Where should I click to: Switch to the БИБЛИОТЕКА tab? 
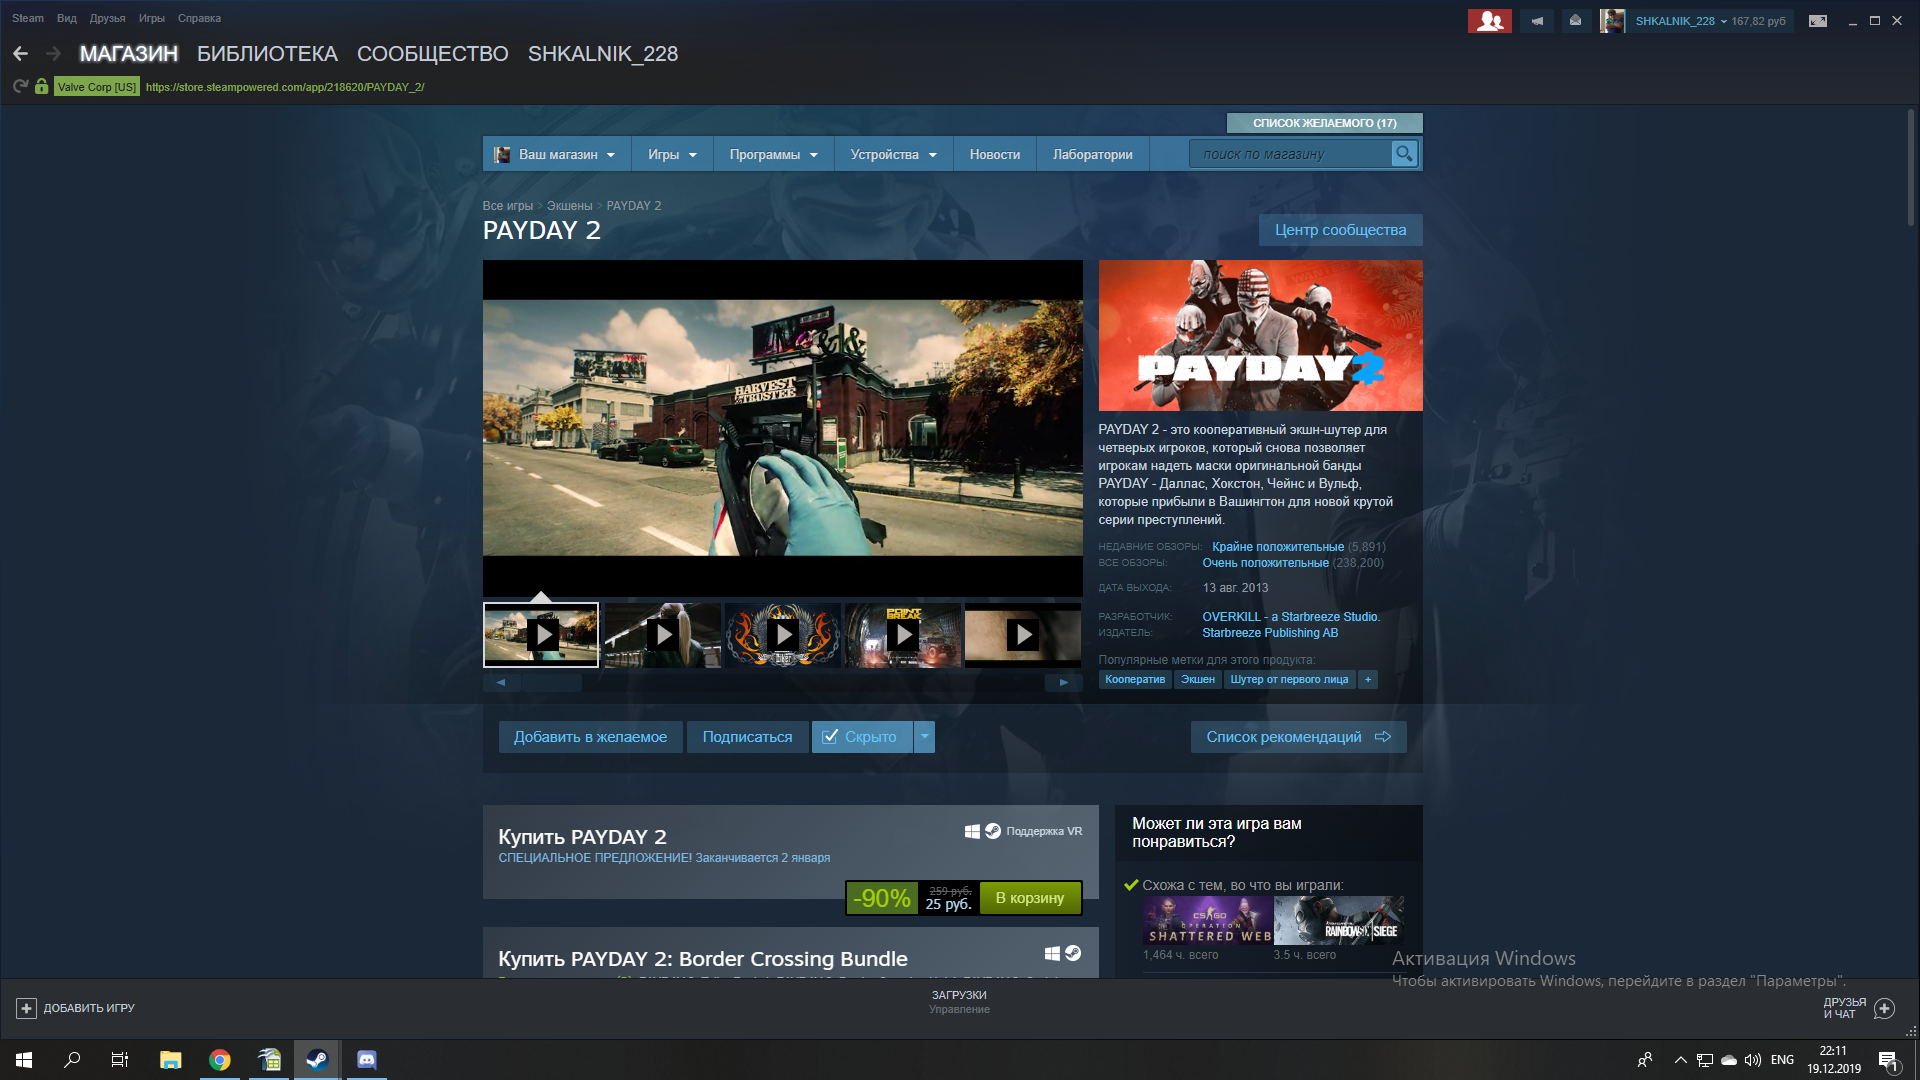tap(267, 54)
